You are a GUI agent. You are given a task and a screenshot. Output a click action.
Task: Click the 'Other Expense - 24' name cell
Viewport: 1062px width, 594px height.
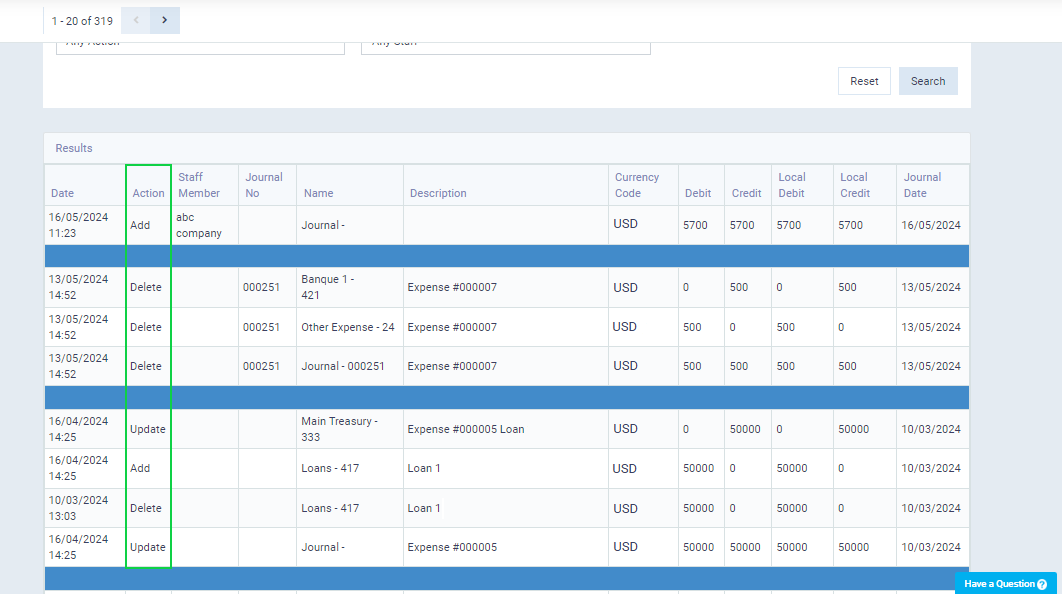pos(347,327)
